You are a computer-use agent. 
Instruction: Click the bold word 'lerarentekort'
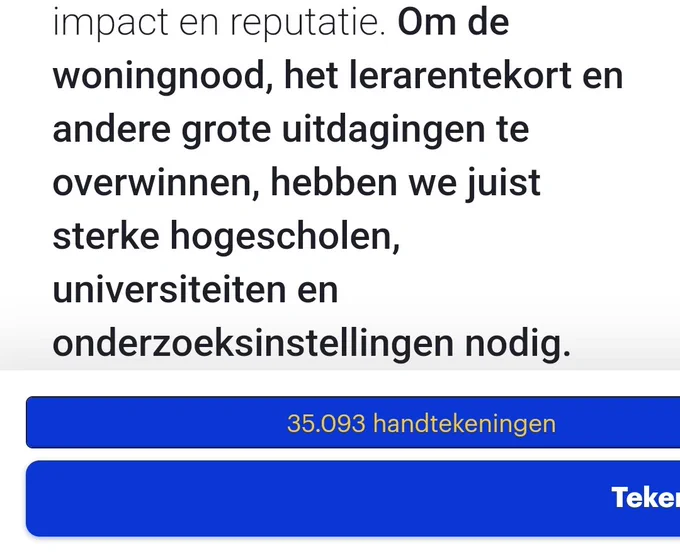point(460,75)
